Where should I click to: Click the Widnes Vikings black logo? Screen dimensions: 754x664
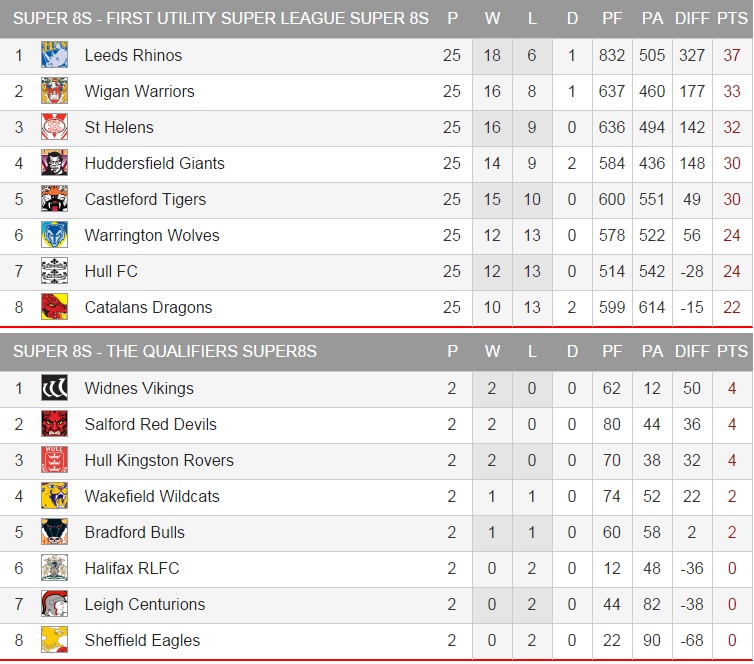click(x=54, y=388)
